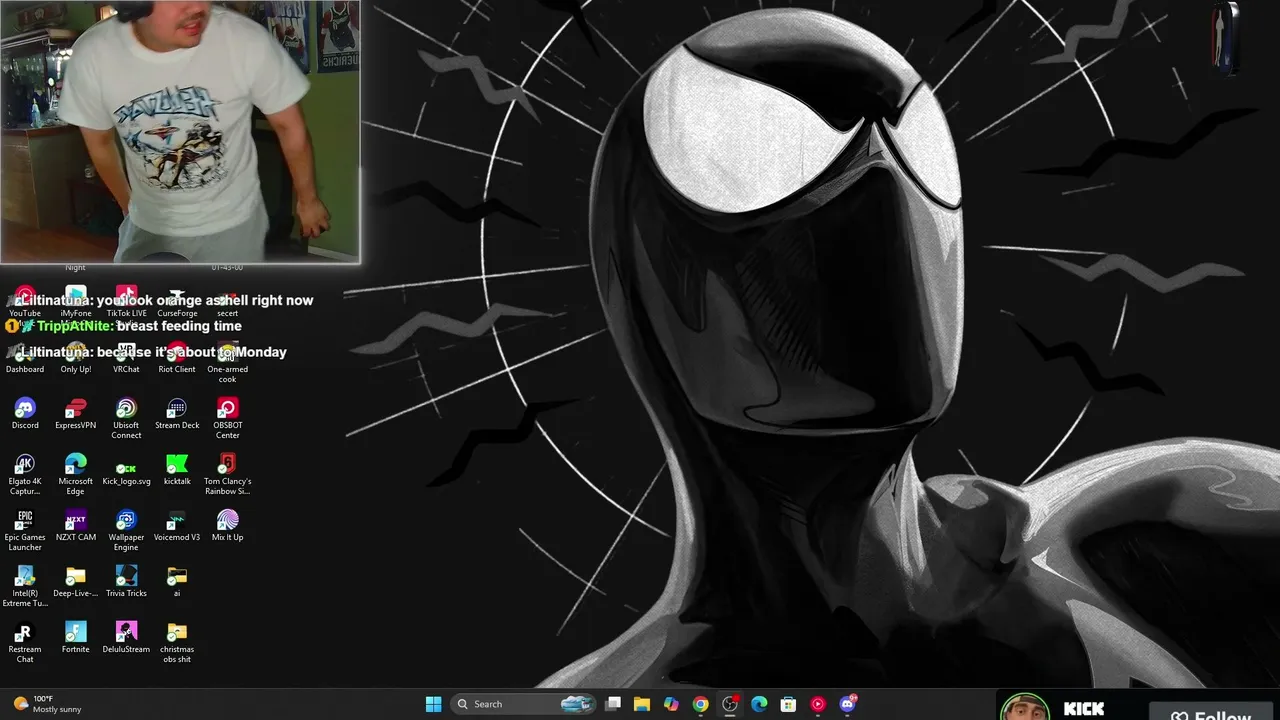Viewport: 1280px width, 720px height.
Task: Open Task View from the taskbar
Action: (x=613, y=704)
